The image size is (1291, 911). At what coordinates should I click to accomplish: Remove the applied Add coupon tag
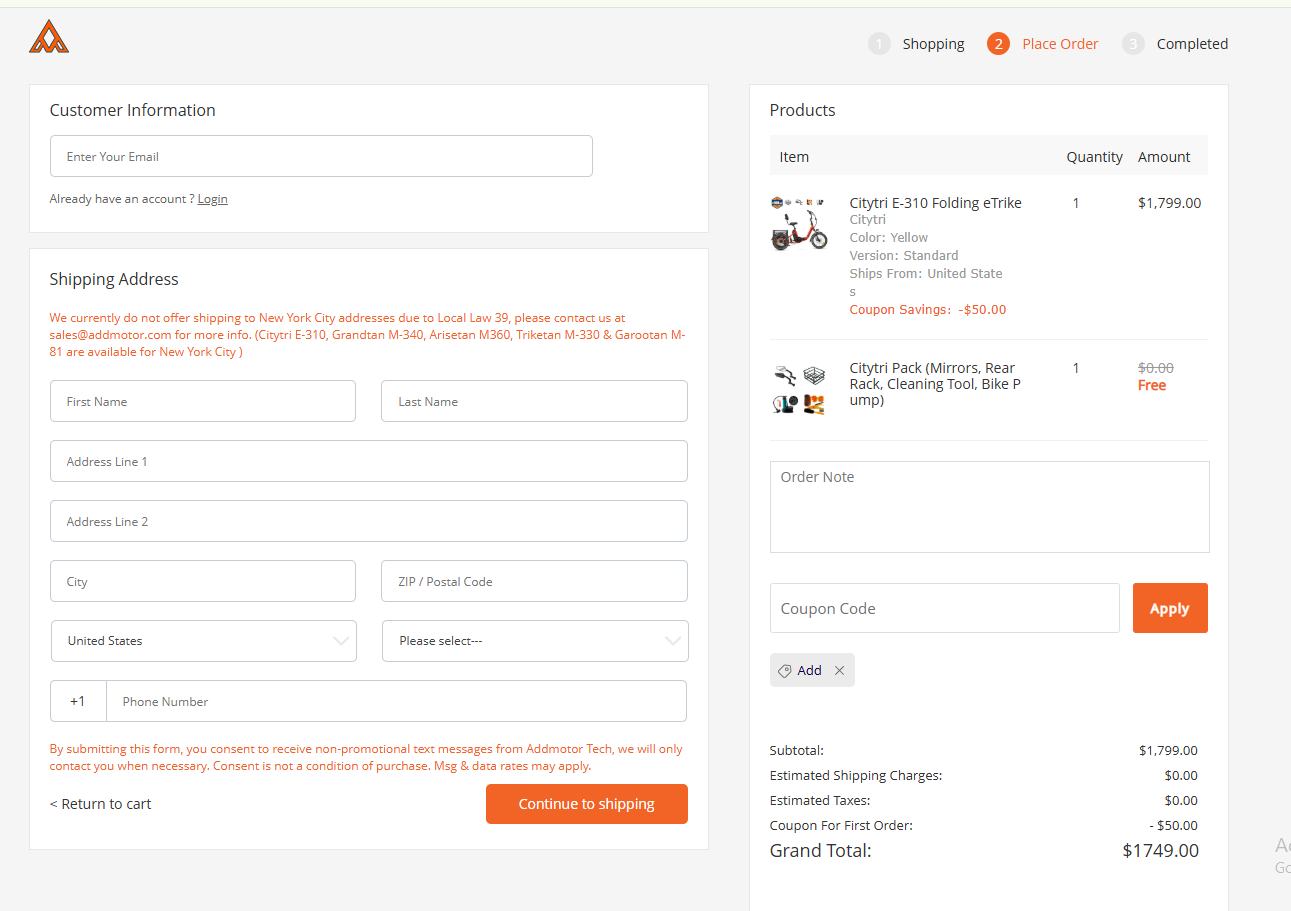(x=839, y=671)
